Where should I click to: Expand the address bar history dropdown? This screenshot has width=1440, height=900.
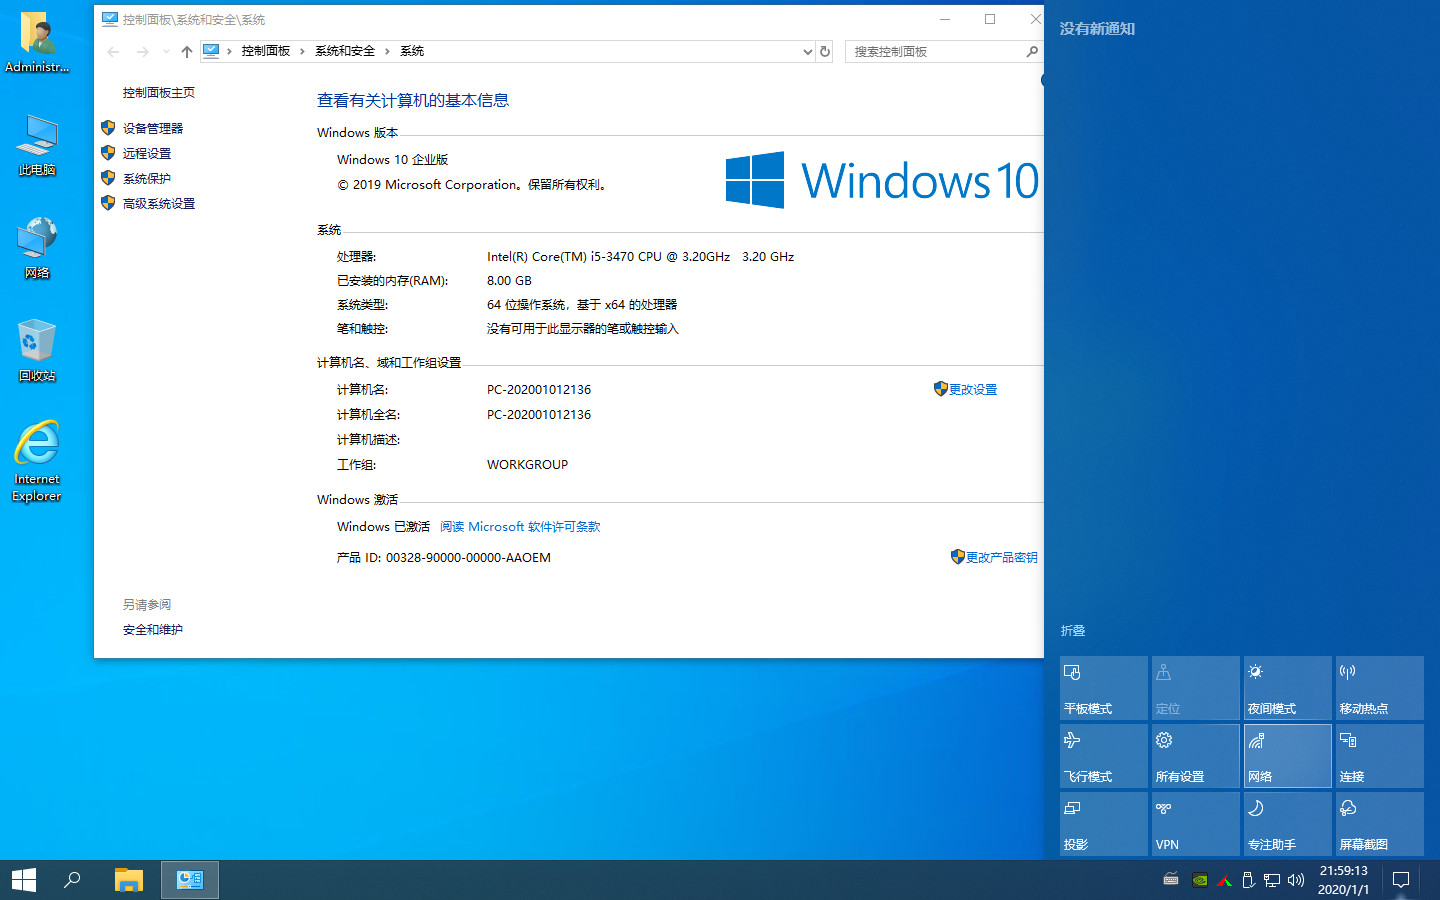[x=808, y=51]
